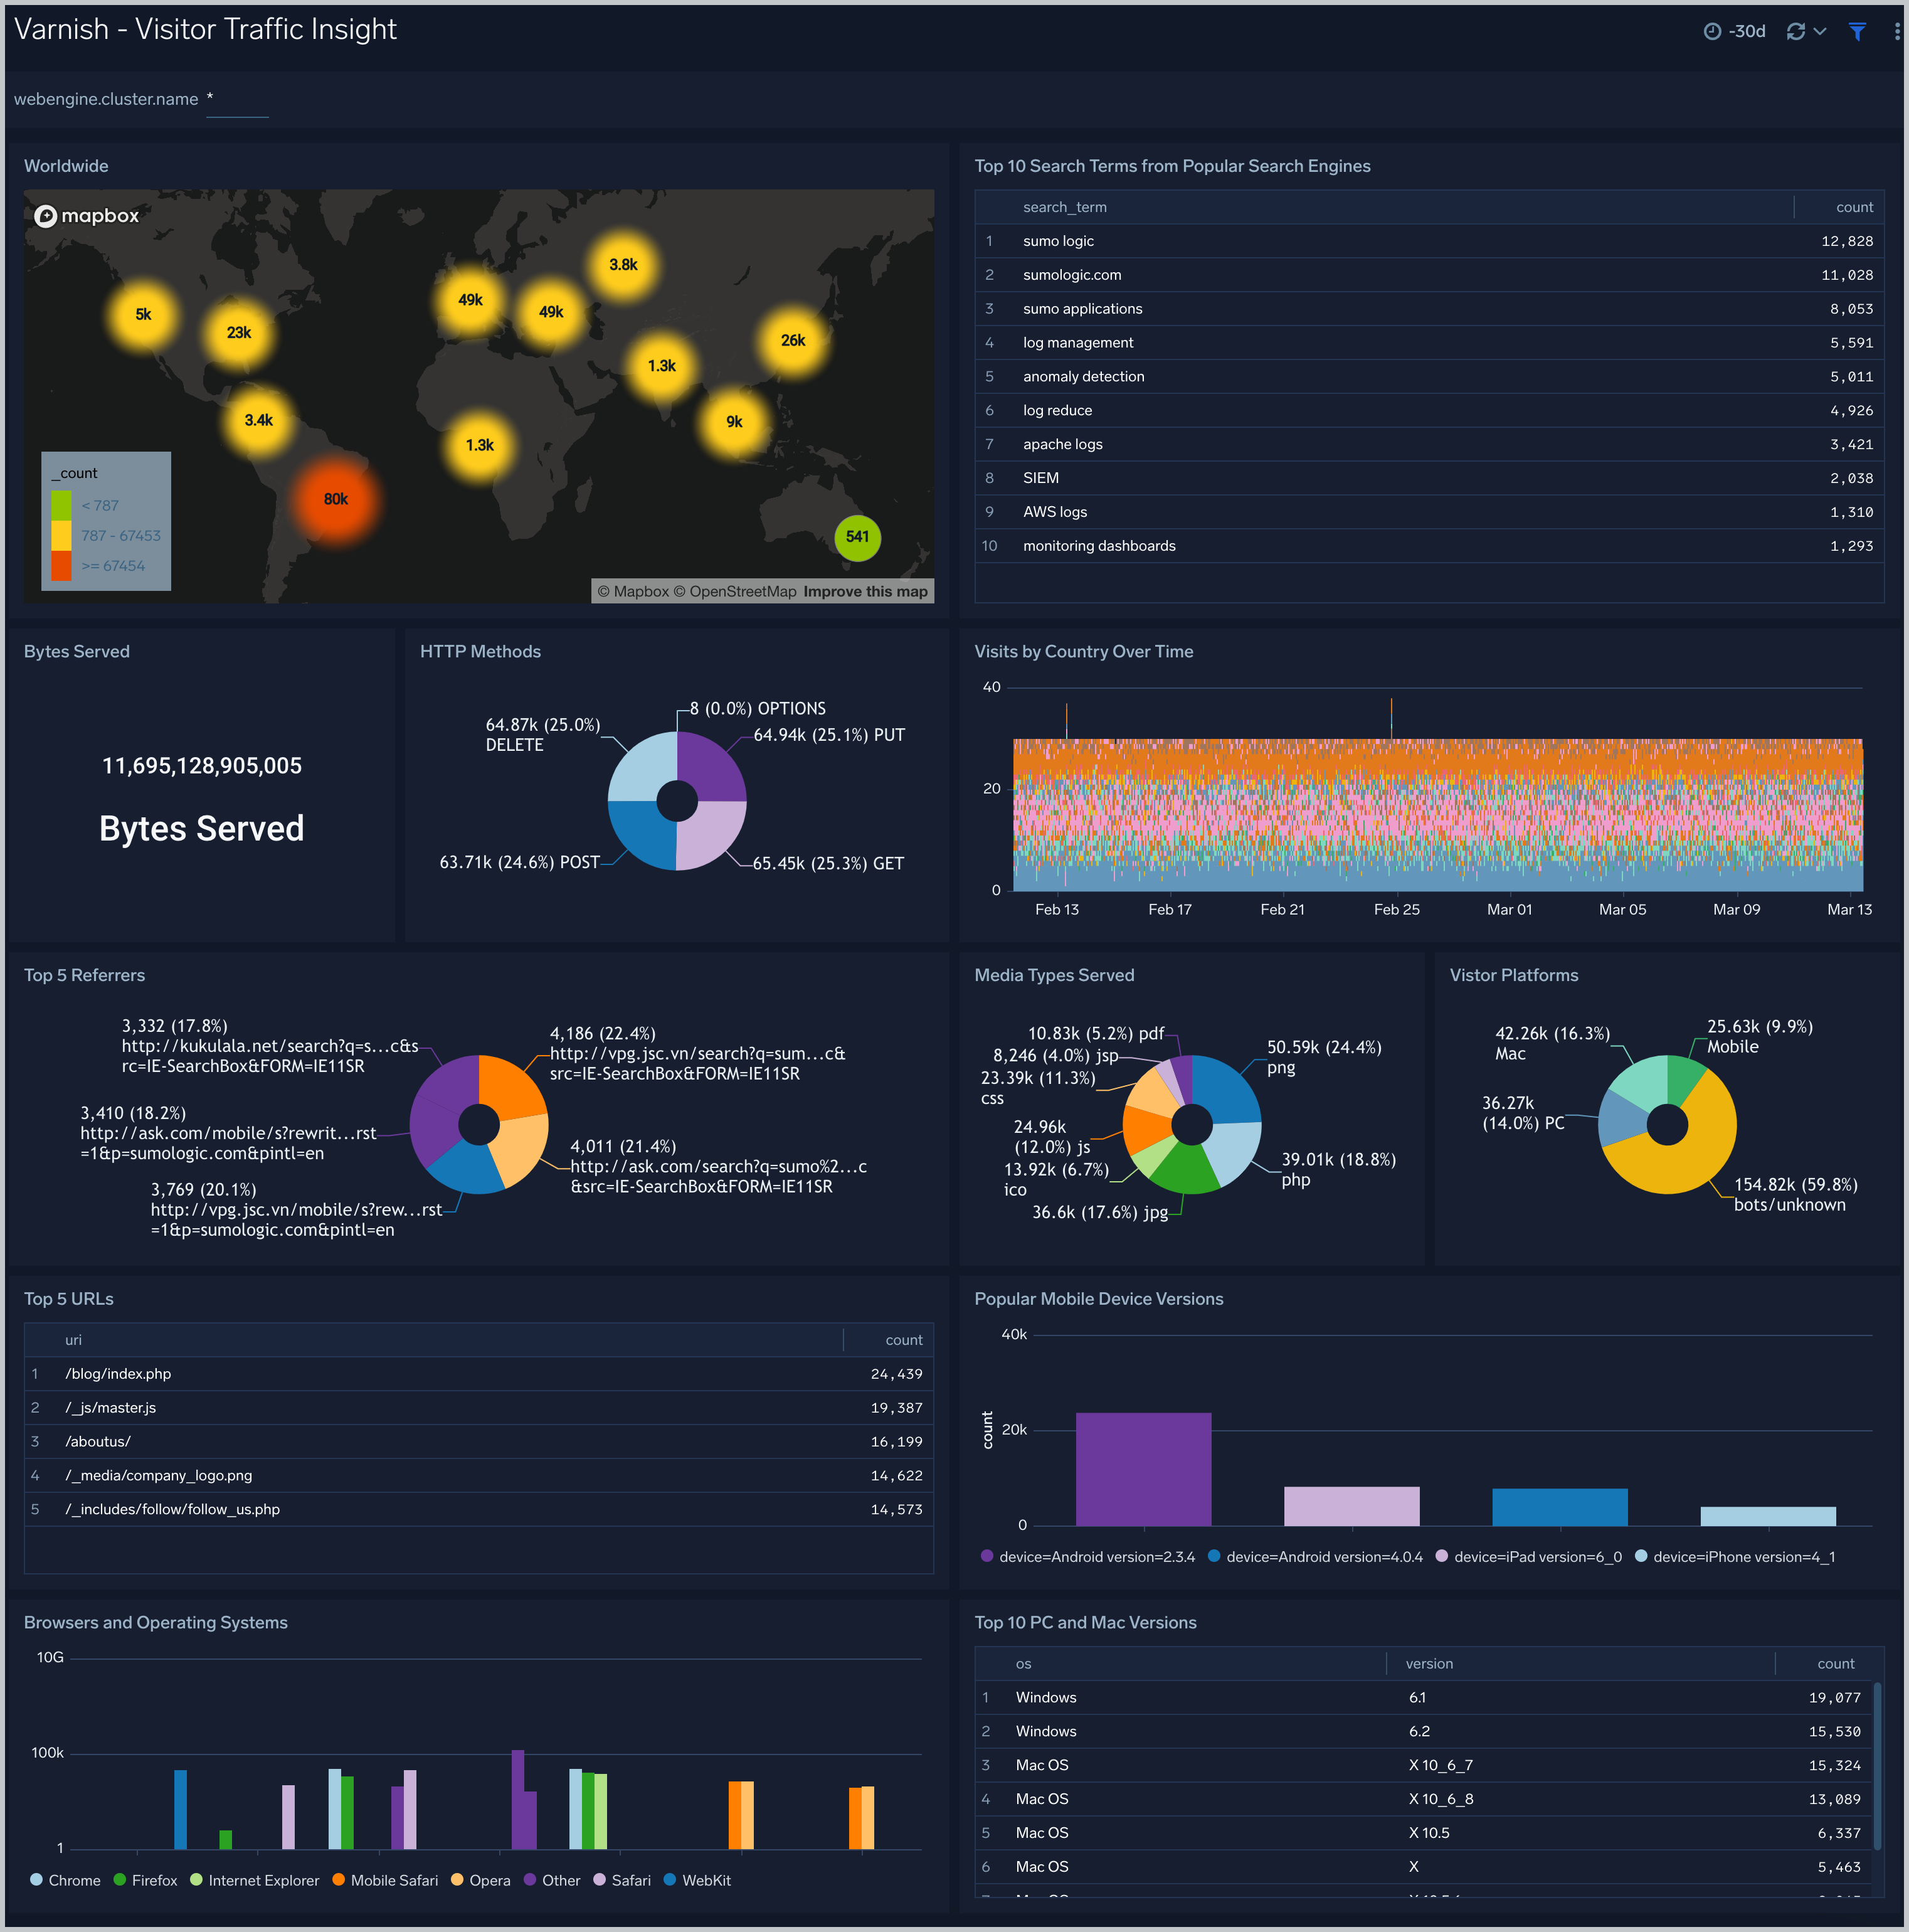
Task: Click the 'Improve this map' link
Action: click(866, 592)
